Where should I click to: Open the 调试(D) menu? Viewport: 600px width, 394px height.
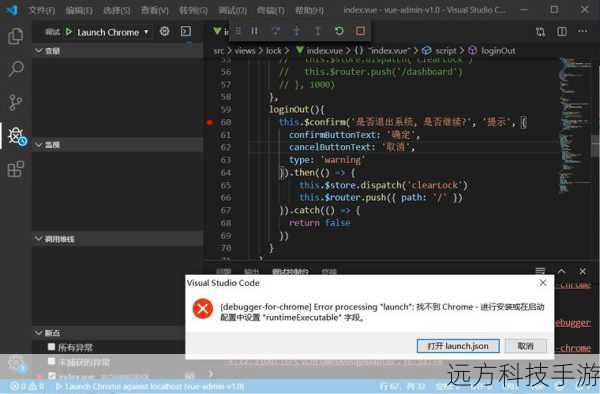click(232, 10)
